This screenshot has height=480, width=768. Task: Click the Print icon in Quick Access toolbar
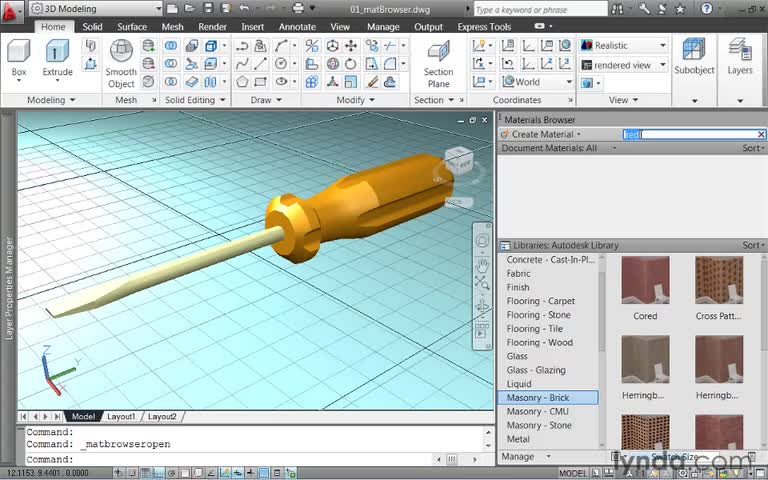click(297, 8)
